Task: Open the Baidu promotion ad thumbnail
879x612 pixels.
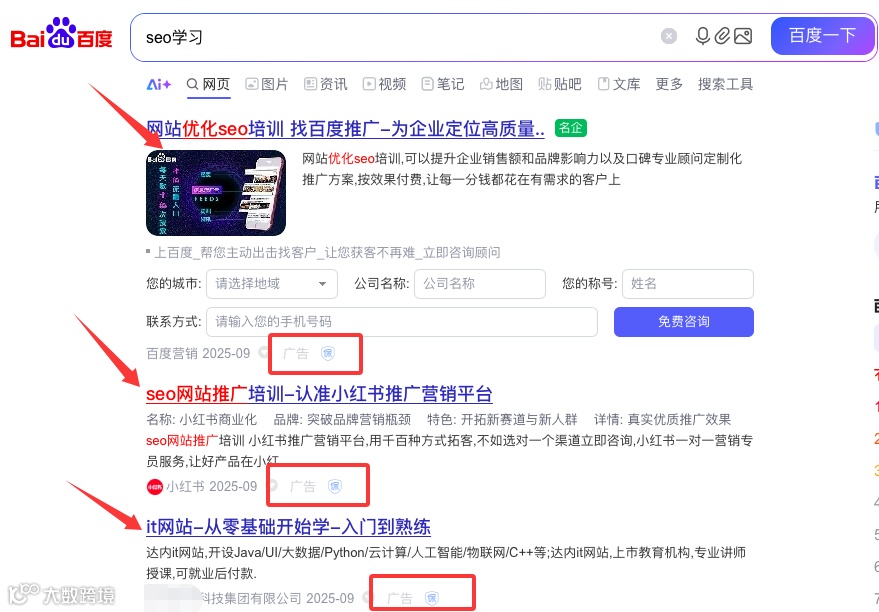Action: (x=216, y=193)
